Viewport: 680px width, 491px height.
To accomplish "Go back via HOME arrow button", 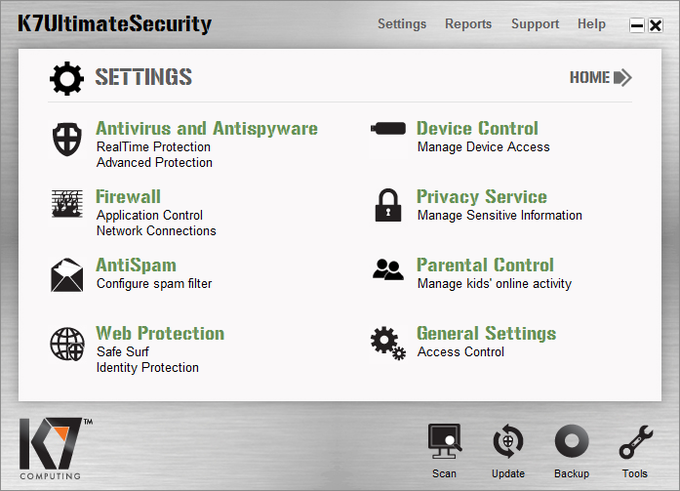I will point(600,77).
